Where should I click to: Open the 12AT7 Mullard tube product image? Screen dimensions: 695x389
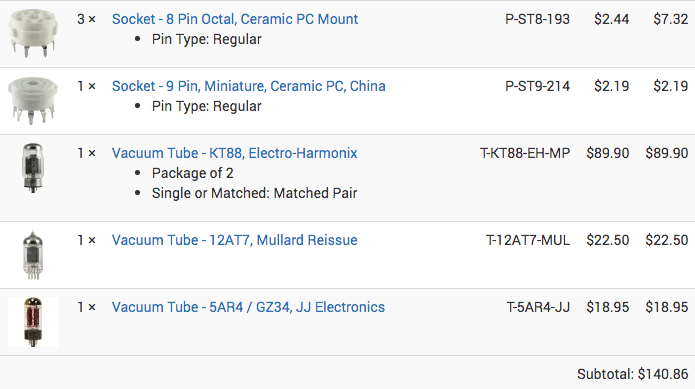(x=33, y=255)
